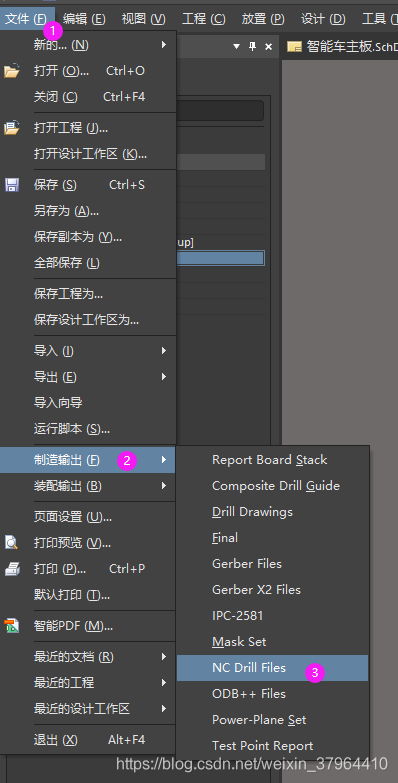
Task: Open the panel options dropdown arrow
Action: coord(237,46)
